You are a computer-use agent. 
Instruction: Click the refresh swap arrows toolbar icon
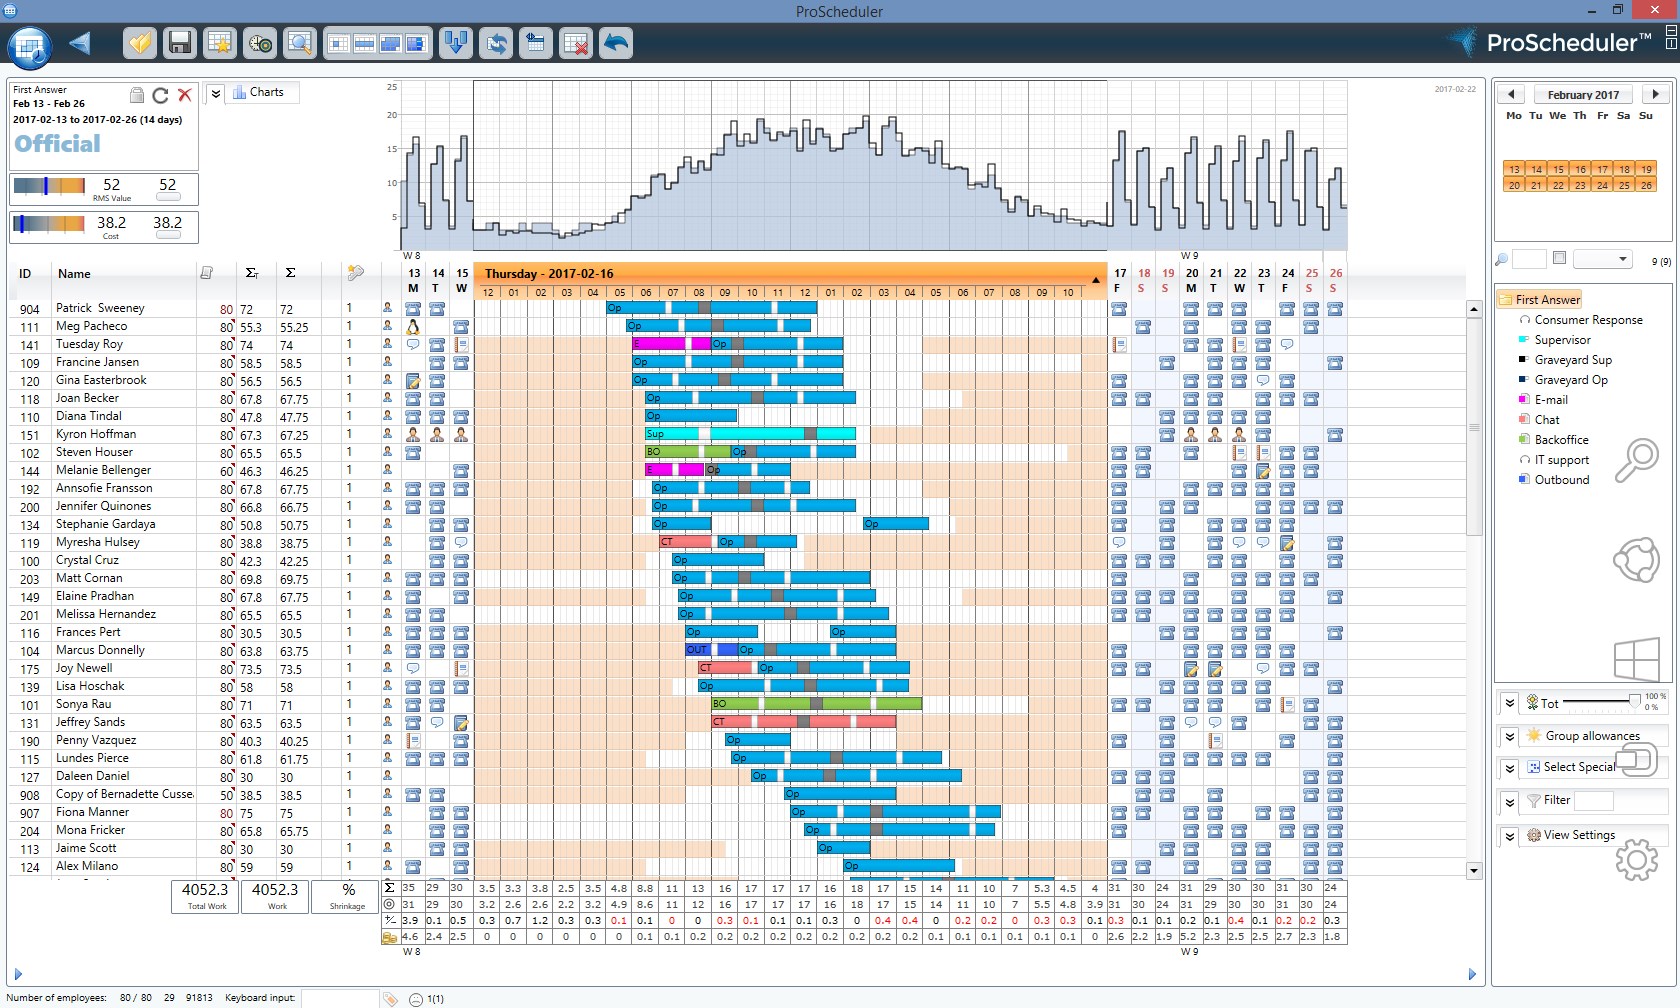click(496, 43)
